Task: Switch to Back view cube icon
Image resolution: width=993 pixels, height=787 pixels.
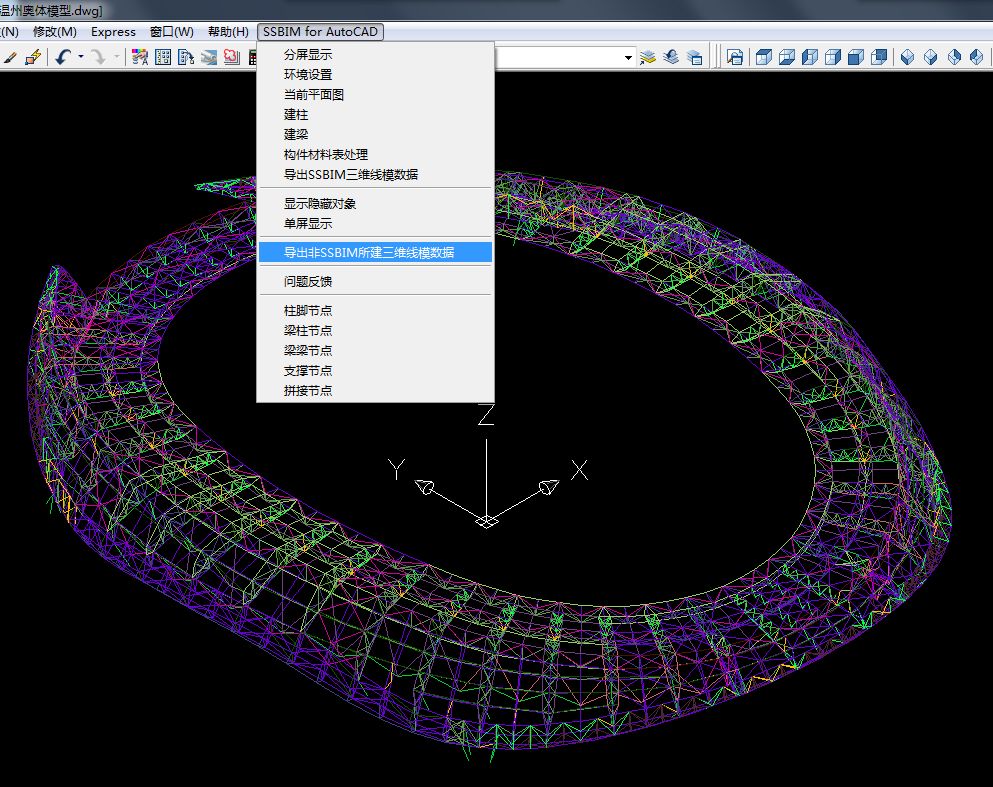Action: [x=879, y=58]
